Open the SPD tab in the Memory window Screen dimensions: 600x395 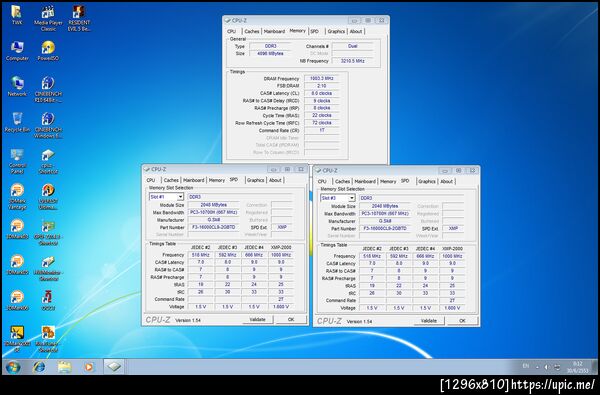click(x=315, y=31)
